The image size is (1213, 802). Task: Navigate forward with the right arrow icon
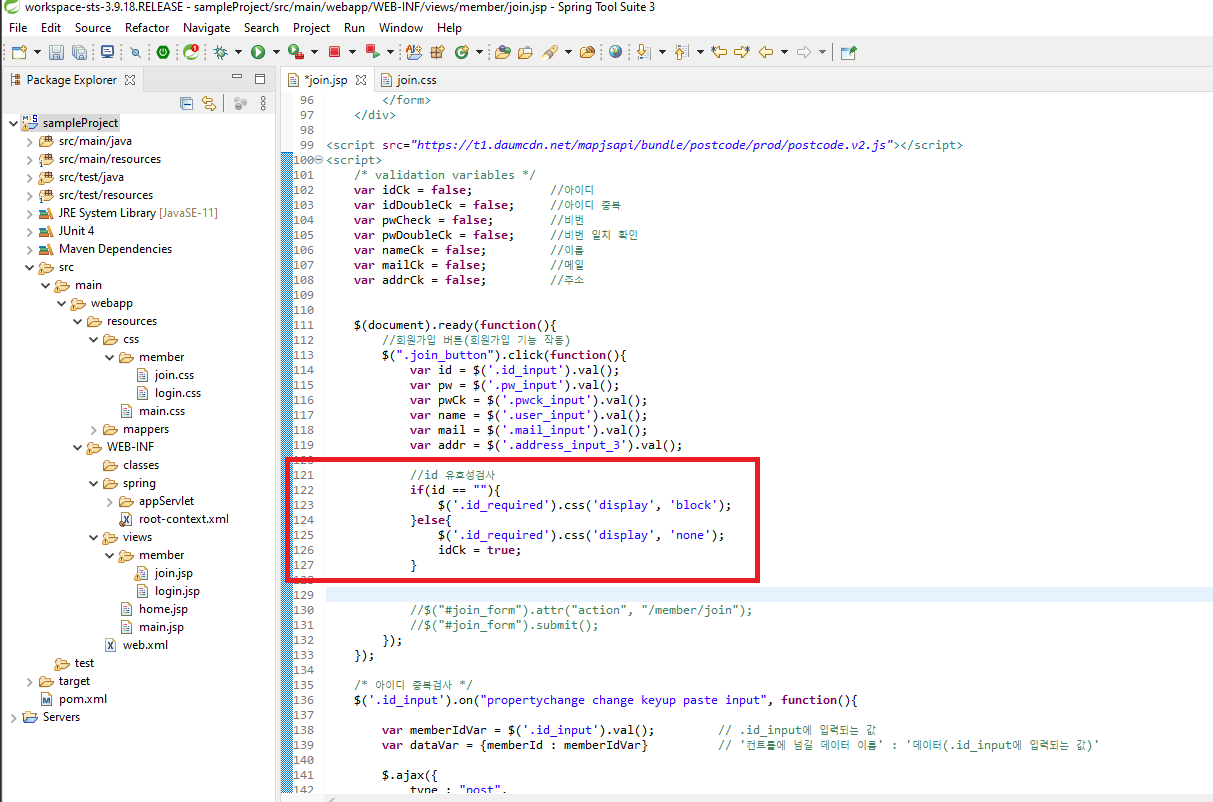pyautogui.click(x=804, y=52)
